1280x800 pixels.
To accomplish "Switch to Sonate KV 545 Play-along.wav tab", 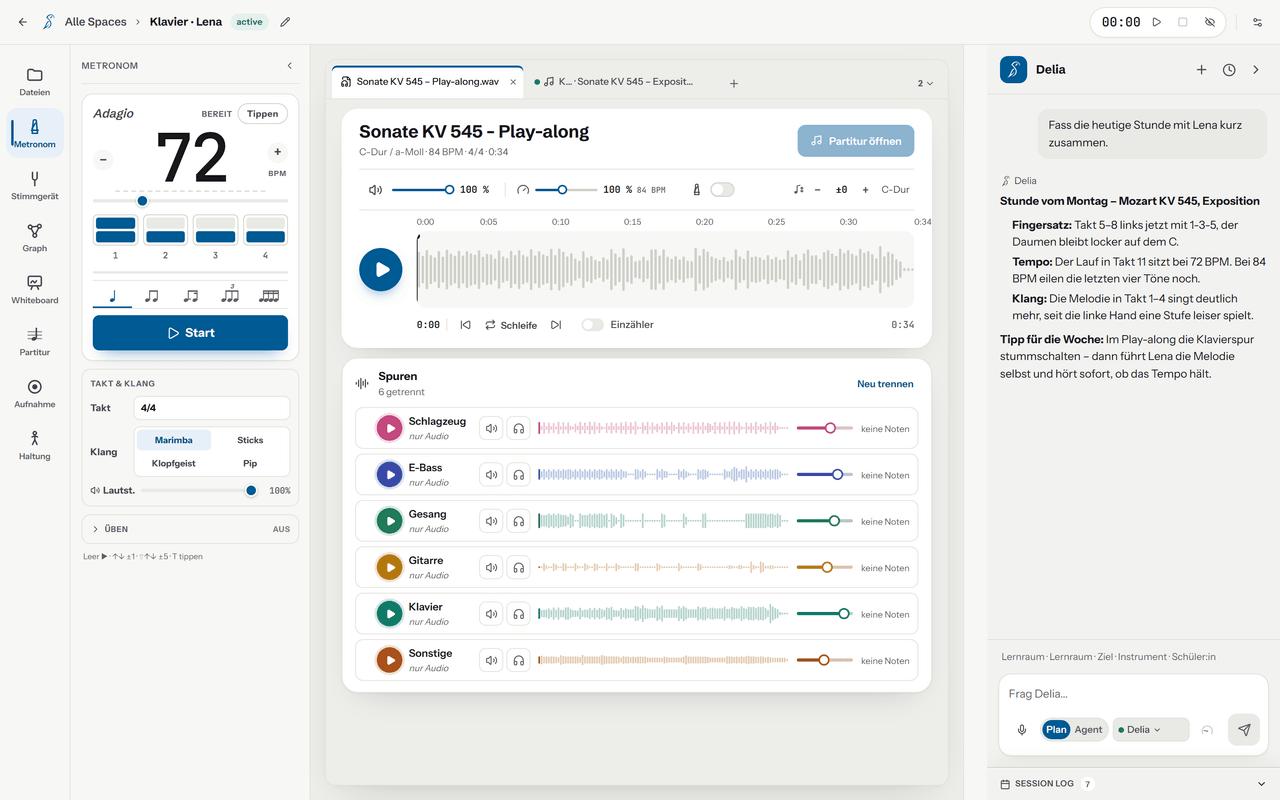I will pyautogui.click(x=428, y=82).
